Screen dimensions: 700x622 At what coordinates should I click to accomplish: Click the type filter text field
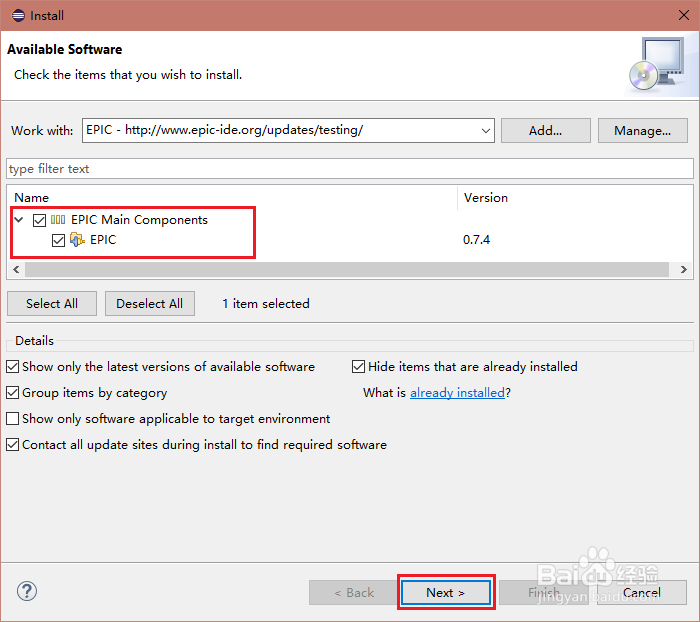point(350,169)
